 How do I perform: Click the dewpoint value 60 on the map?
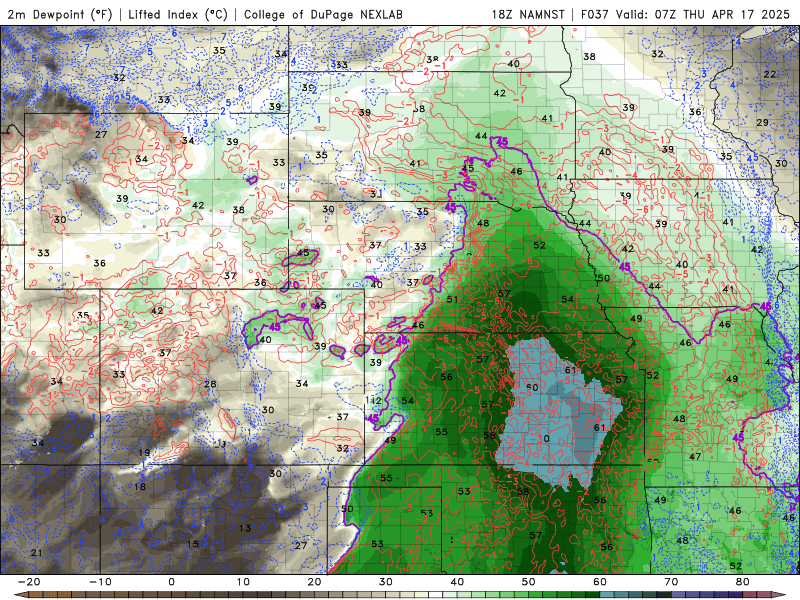coord(532,388)
